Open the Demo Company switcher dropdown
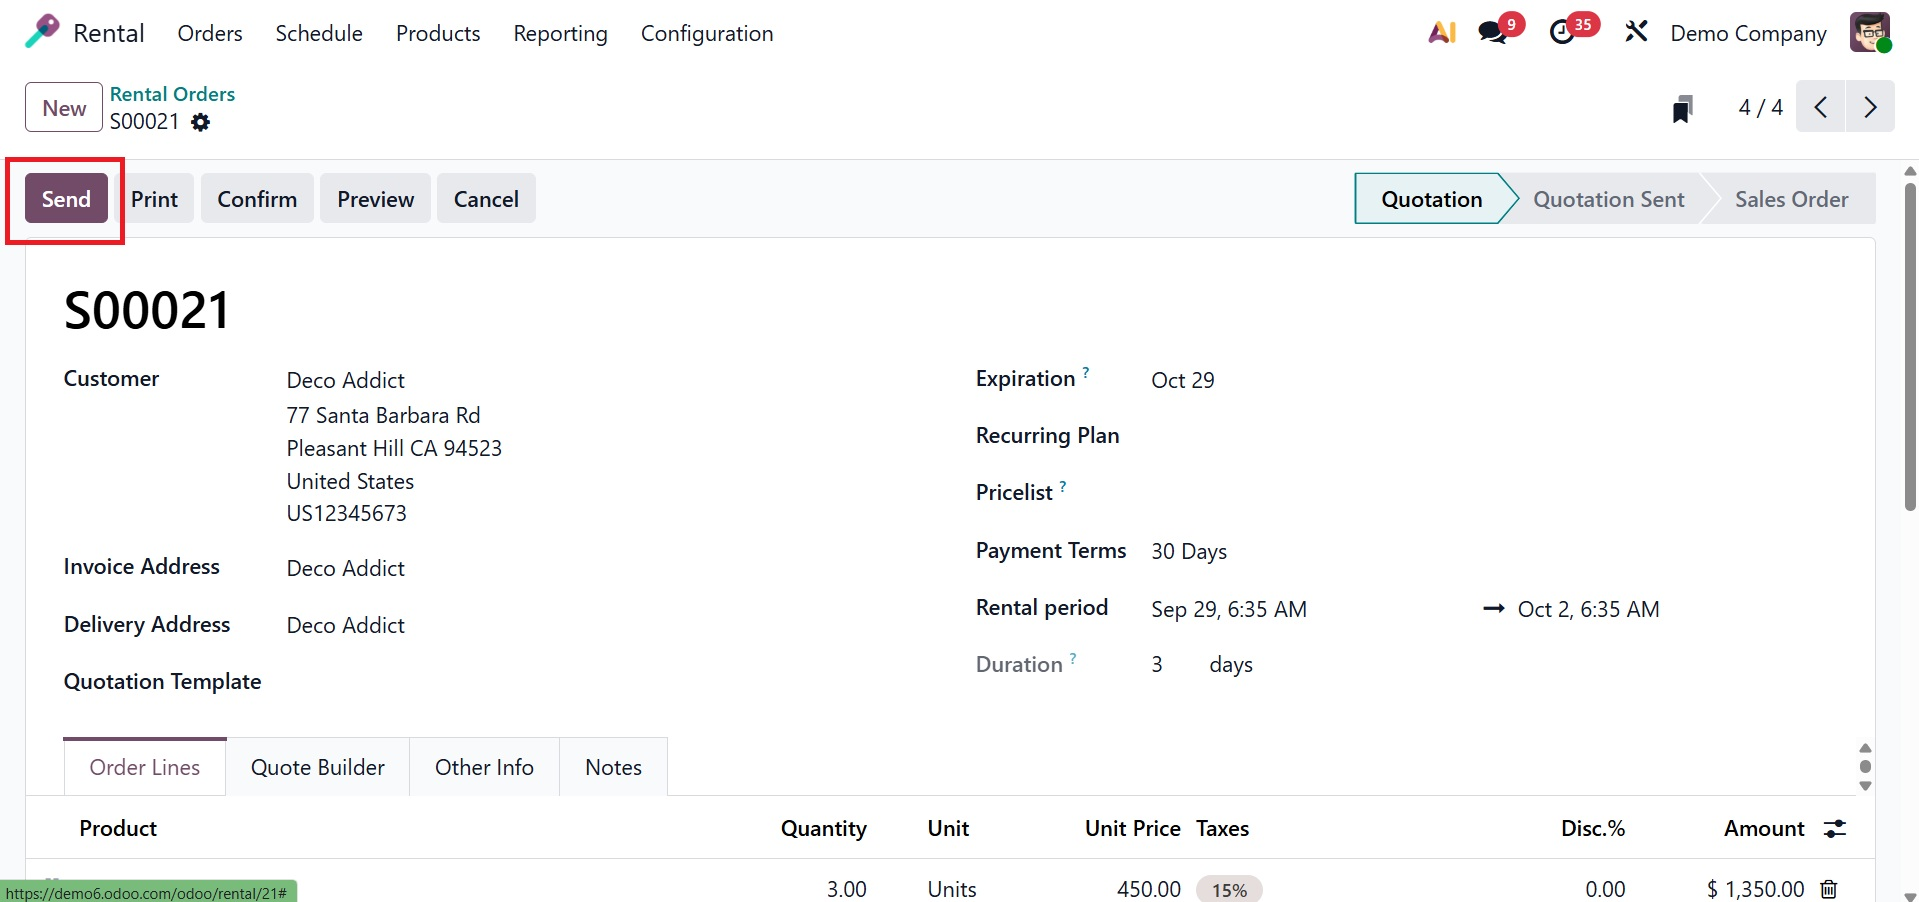 pos(1748,33)
